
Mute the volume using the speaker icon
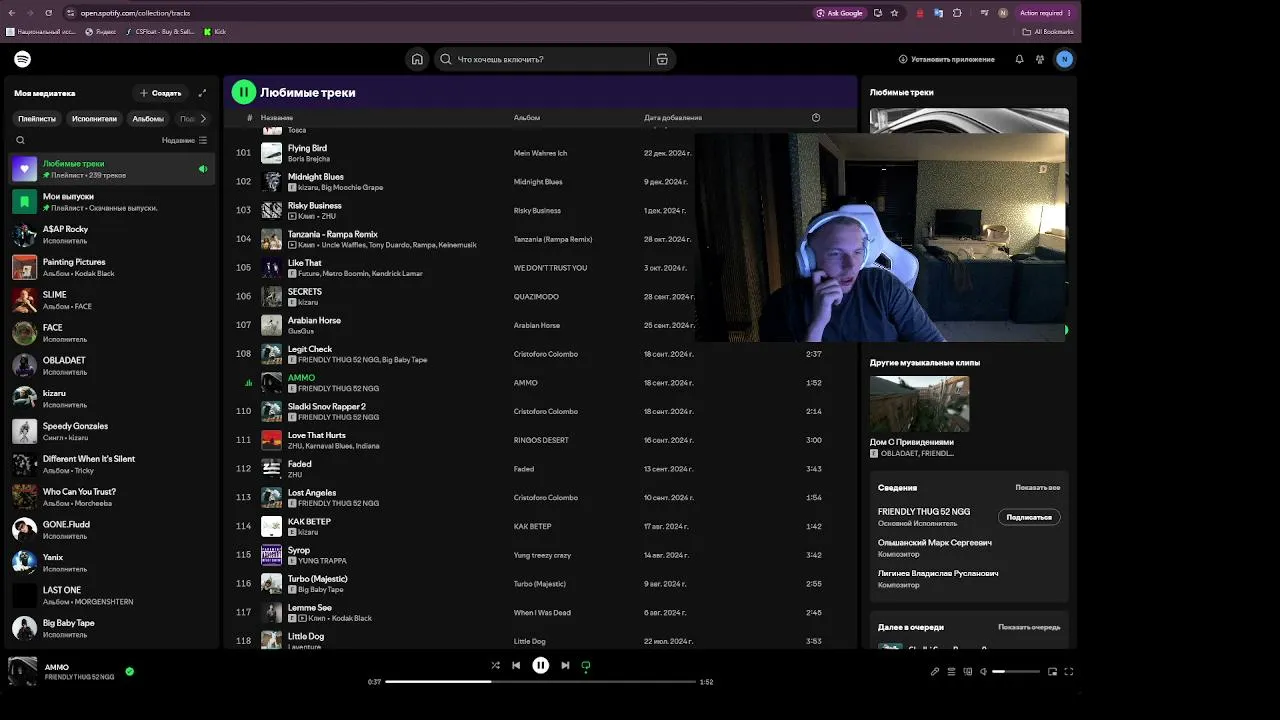coord(984,672)
